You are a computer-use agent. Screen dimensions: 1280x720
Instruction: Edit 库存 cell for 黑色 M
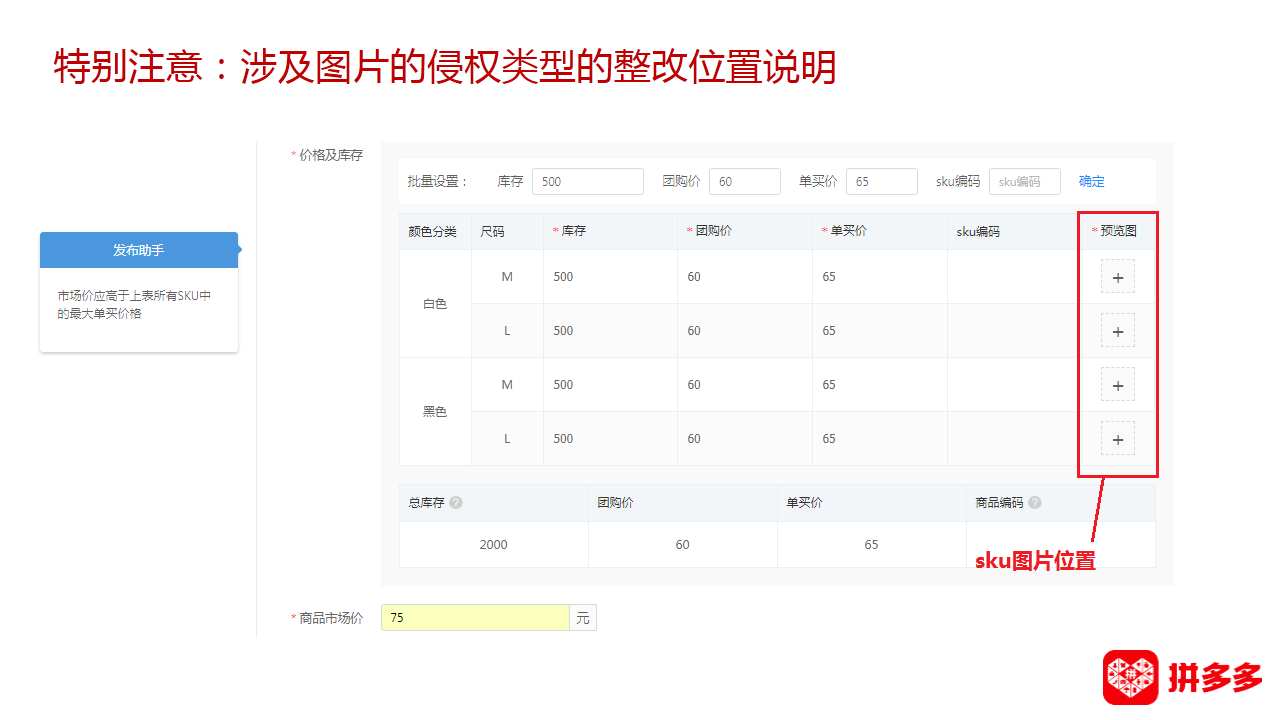click(610, 385)
